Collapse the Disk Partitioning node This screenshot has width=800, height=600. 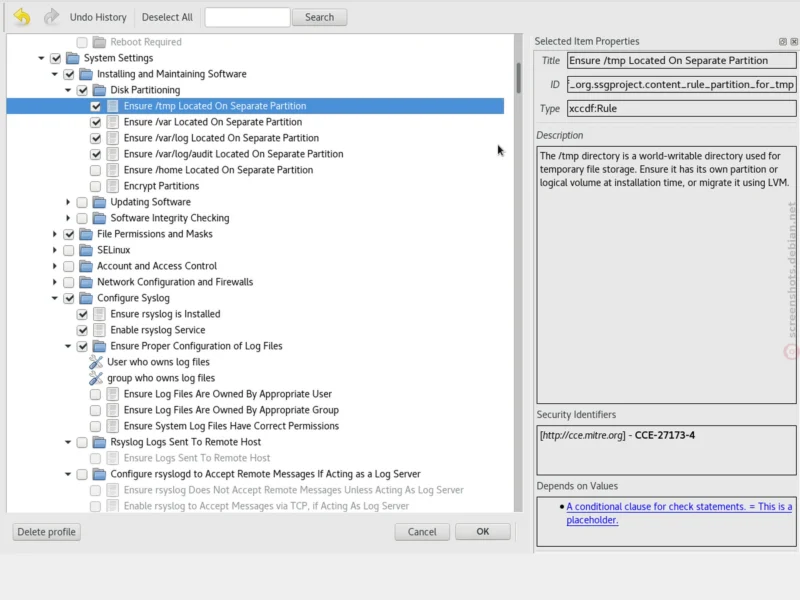coord(68,90)
